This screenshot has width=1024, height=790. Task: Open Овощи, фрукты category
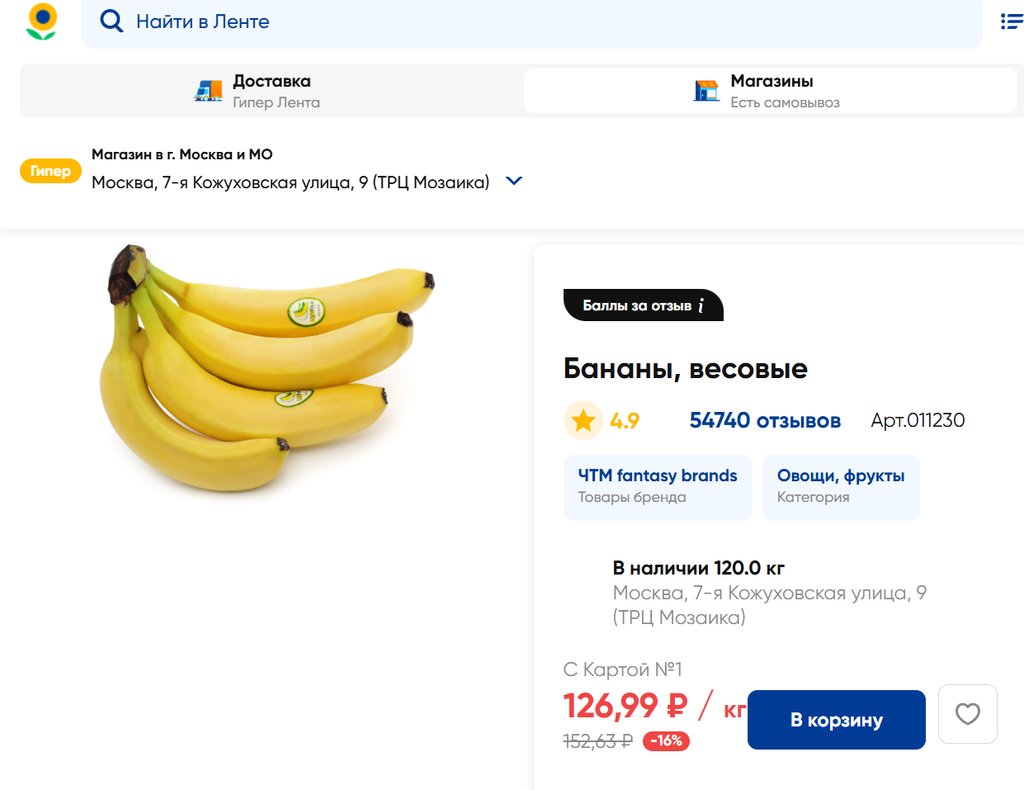(x=840, y=486)
